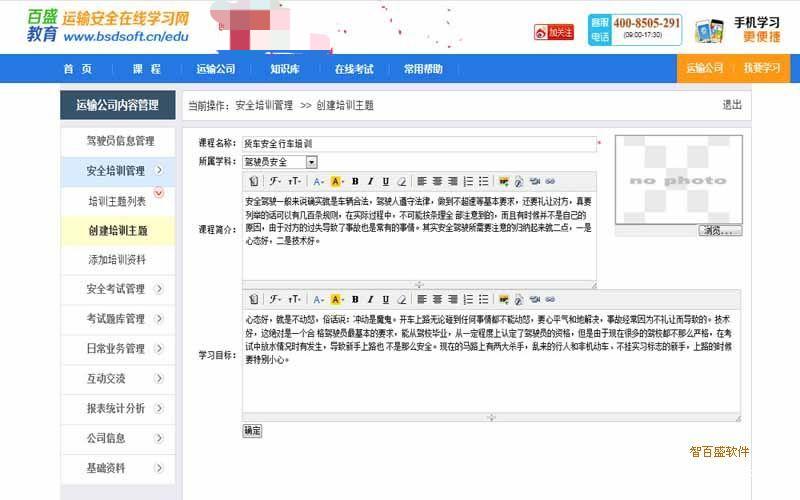The image size is (800, 500).
Task: Click remove-format eraser in 学习目标 editor
Action: click(402, 299)
